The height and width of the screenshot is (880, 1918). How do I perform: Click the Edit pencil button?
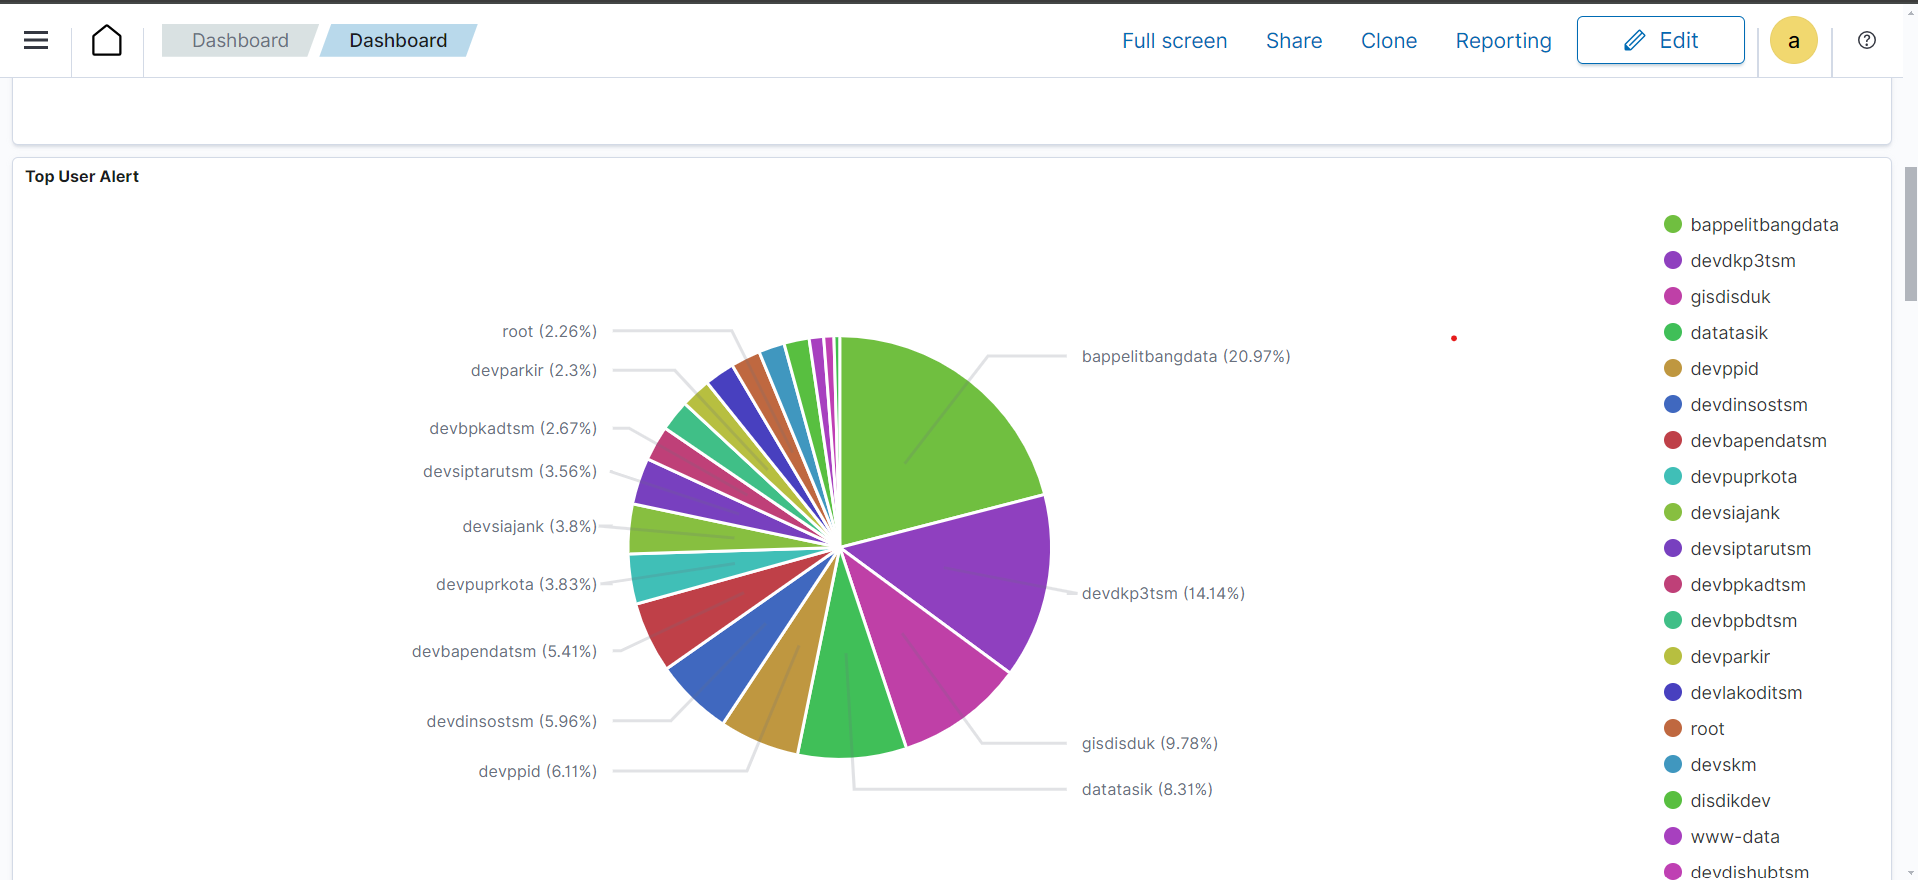tap(1660, 40)
